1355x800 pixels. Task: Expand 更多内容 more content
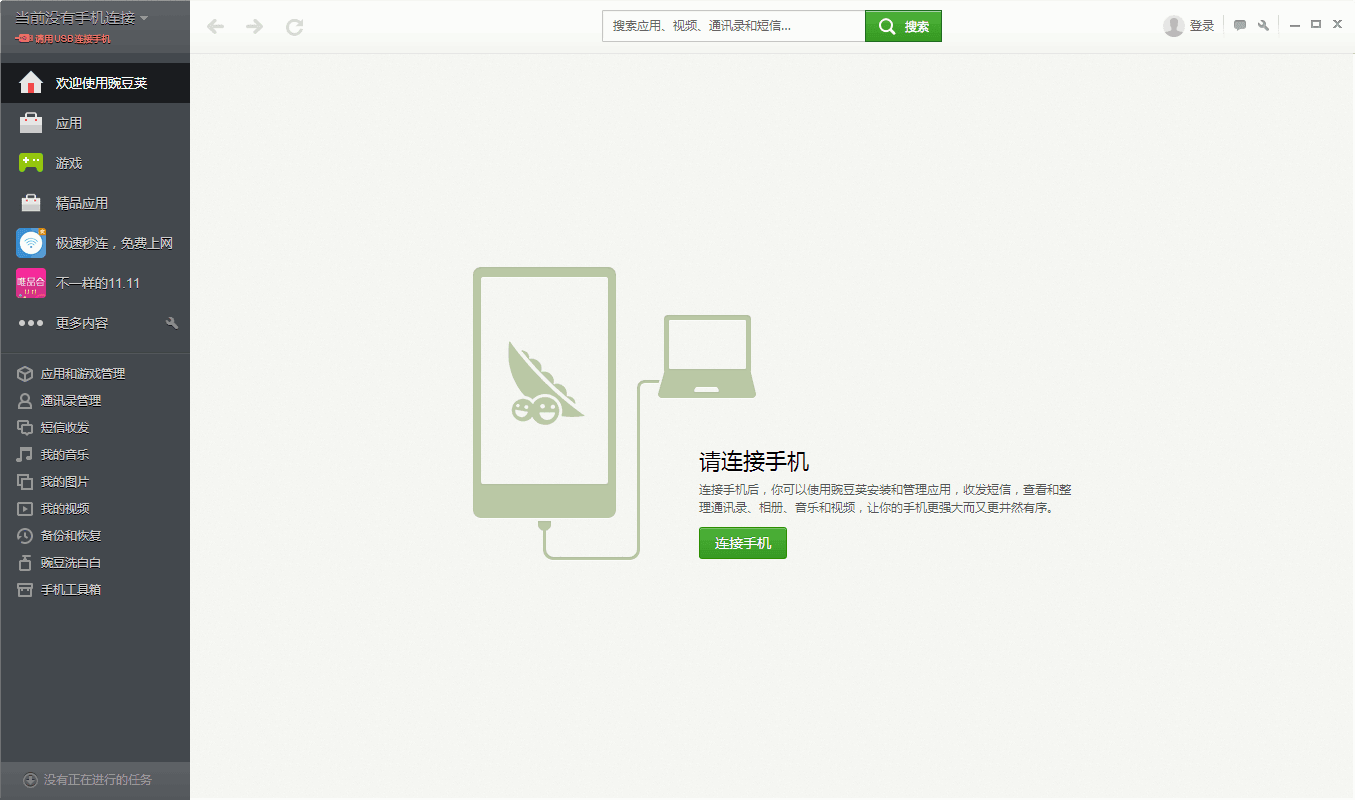82,323
